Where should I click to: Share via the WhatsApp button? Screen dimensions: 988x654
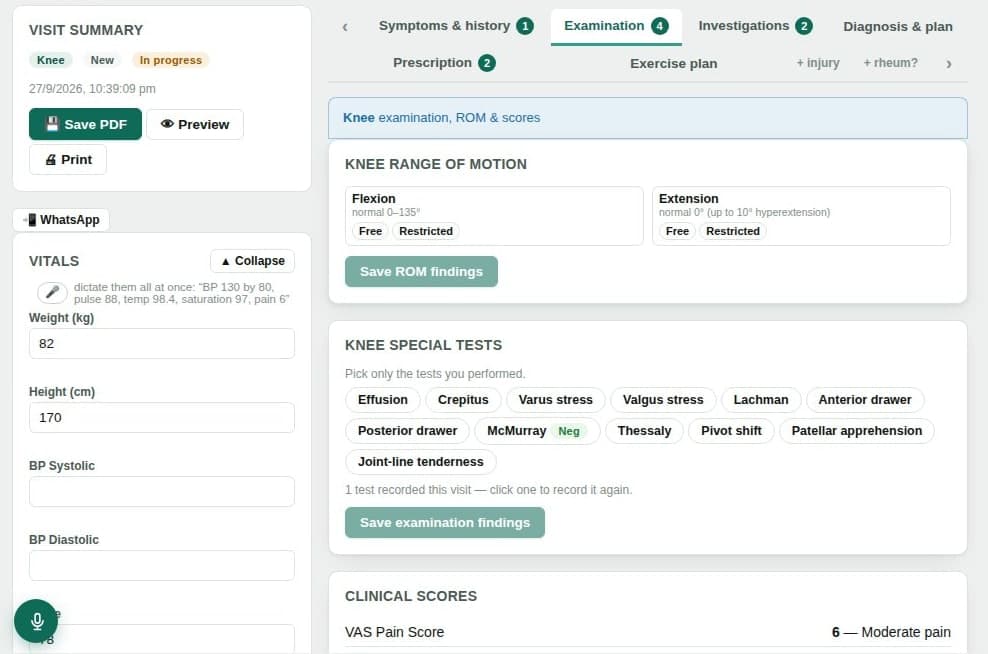(61, 220)
